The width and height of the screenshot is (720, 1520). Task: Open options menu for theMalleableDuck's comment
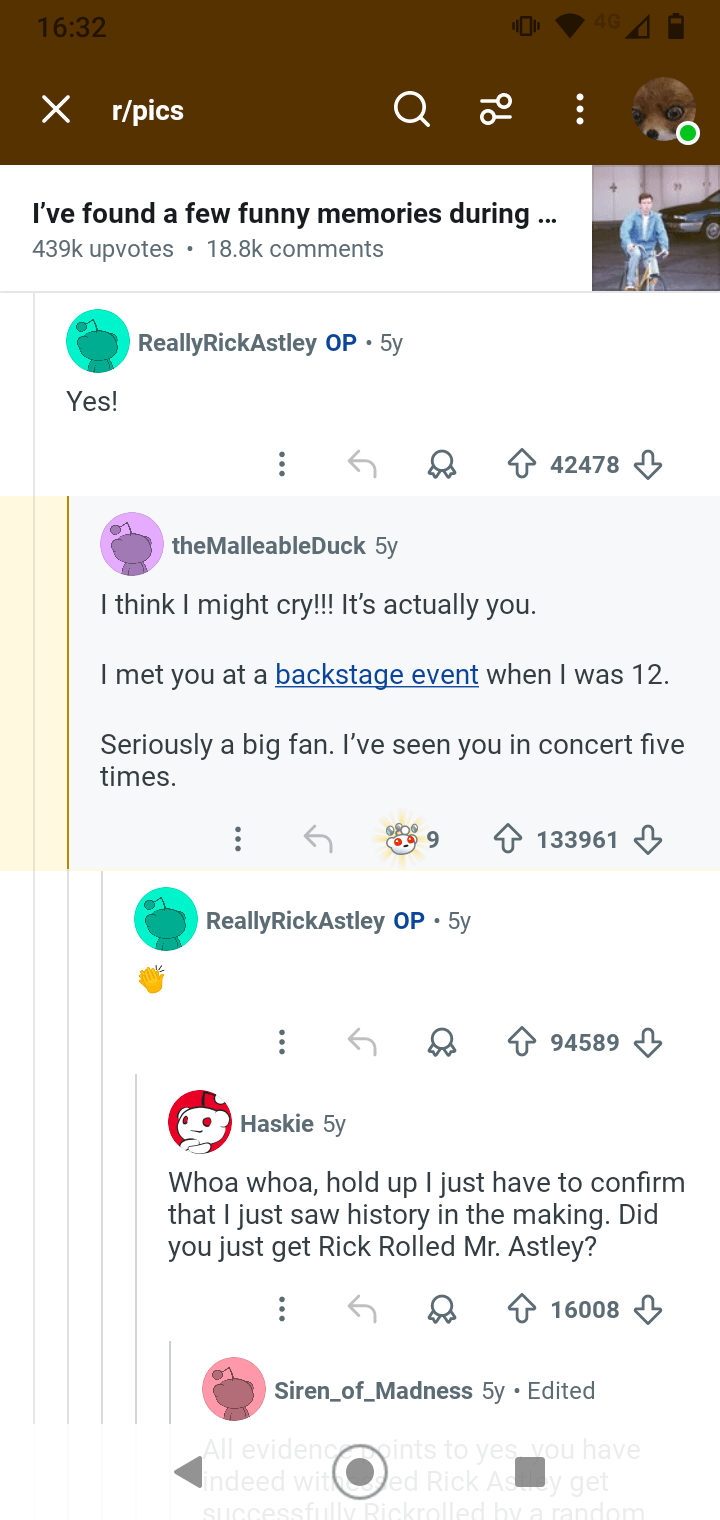(238, 839)
